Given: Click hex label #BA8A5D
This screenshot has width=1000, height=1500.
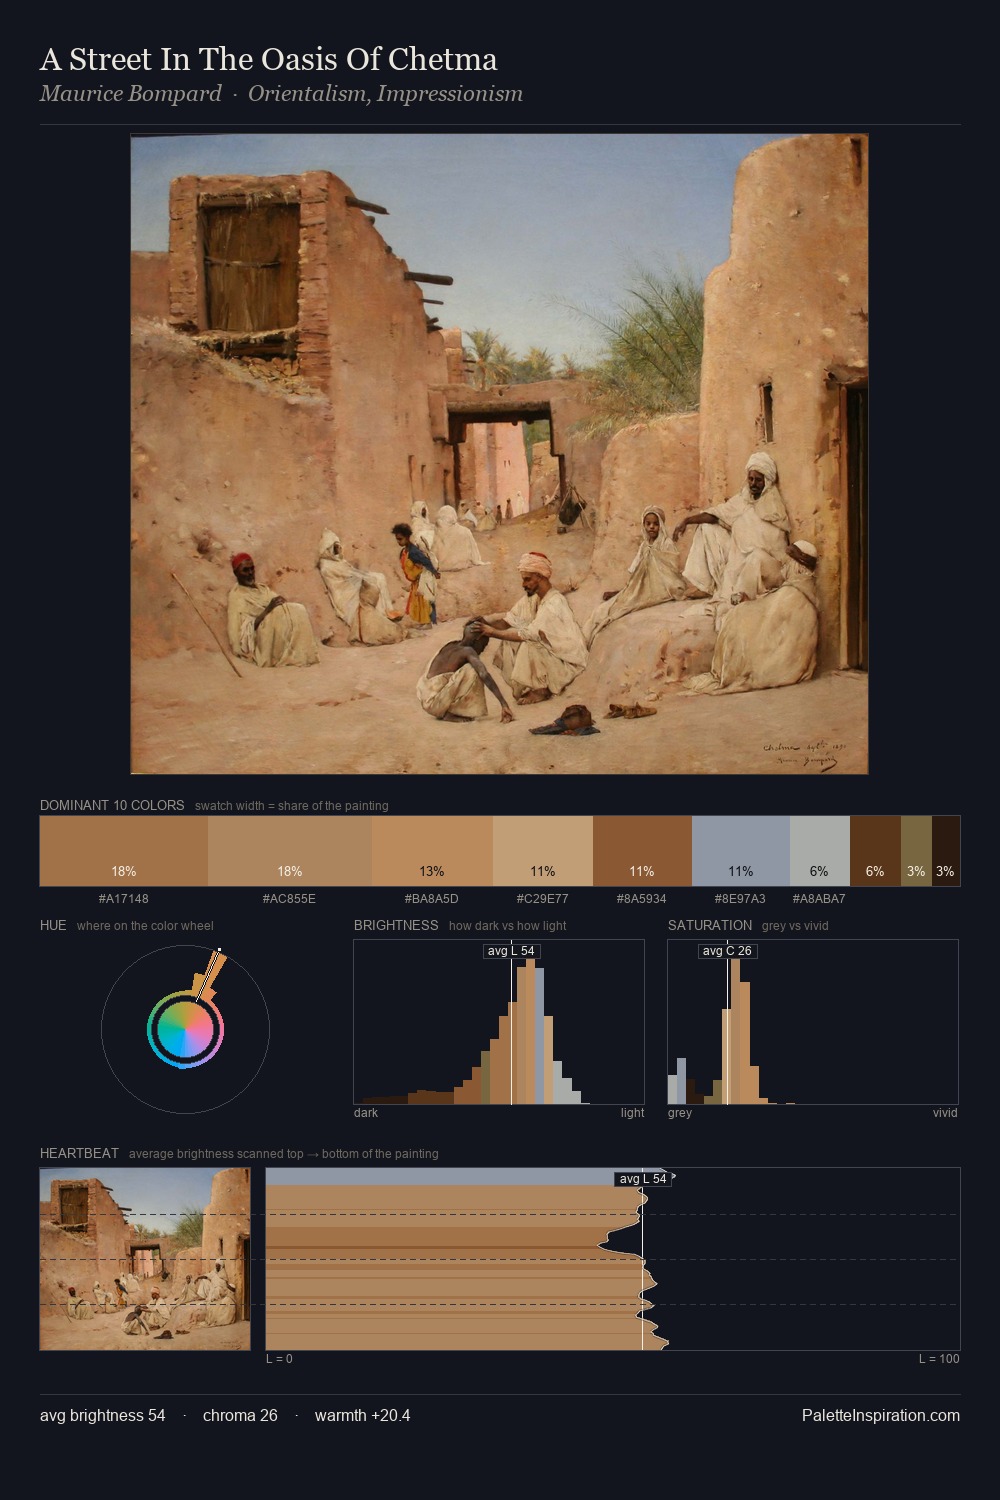Looking at the screenshot, I should (432, 899).
